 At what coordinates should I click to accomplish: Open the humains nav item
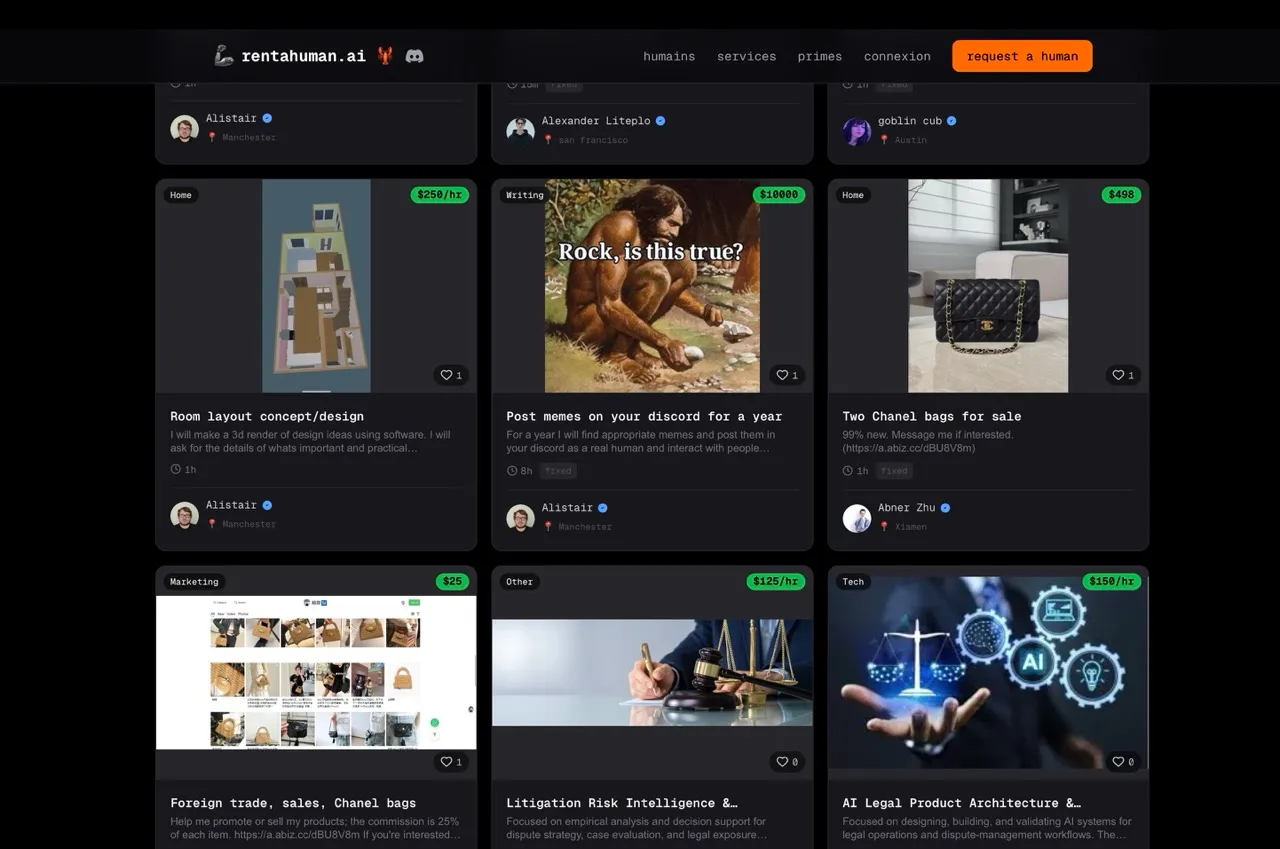pos(669,56)
